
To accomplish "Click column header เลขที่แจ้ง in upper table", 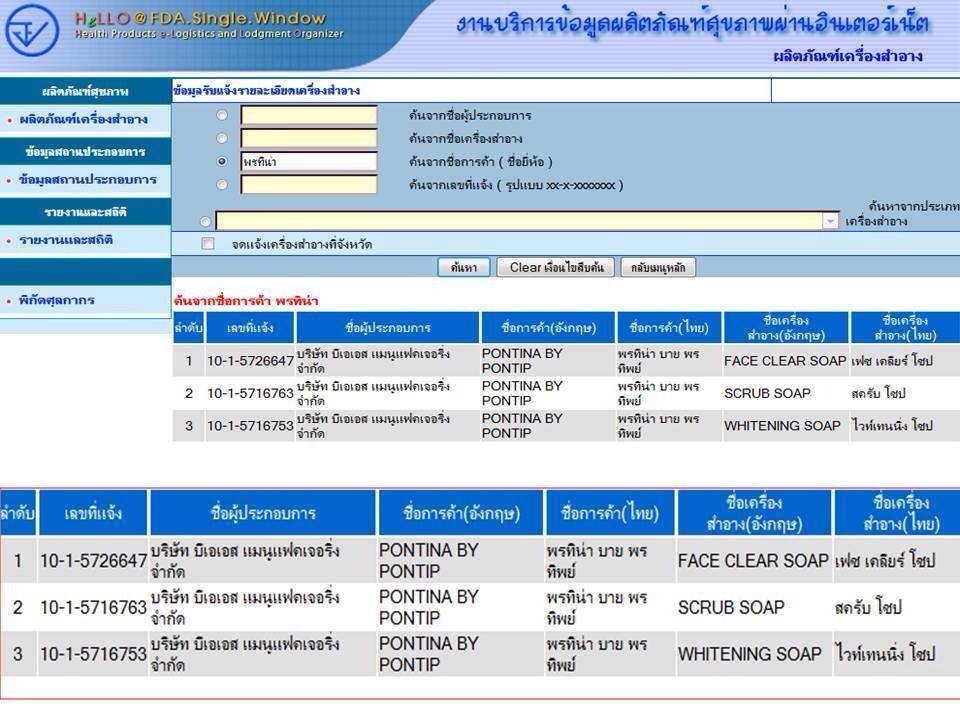I will (250, 328).
